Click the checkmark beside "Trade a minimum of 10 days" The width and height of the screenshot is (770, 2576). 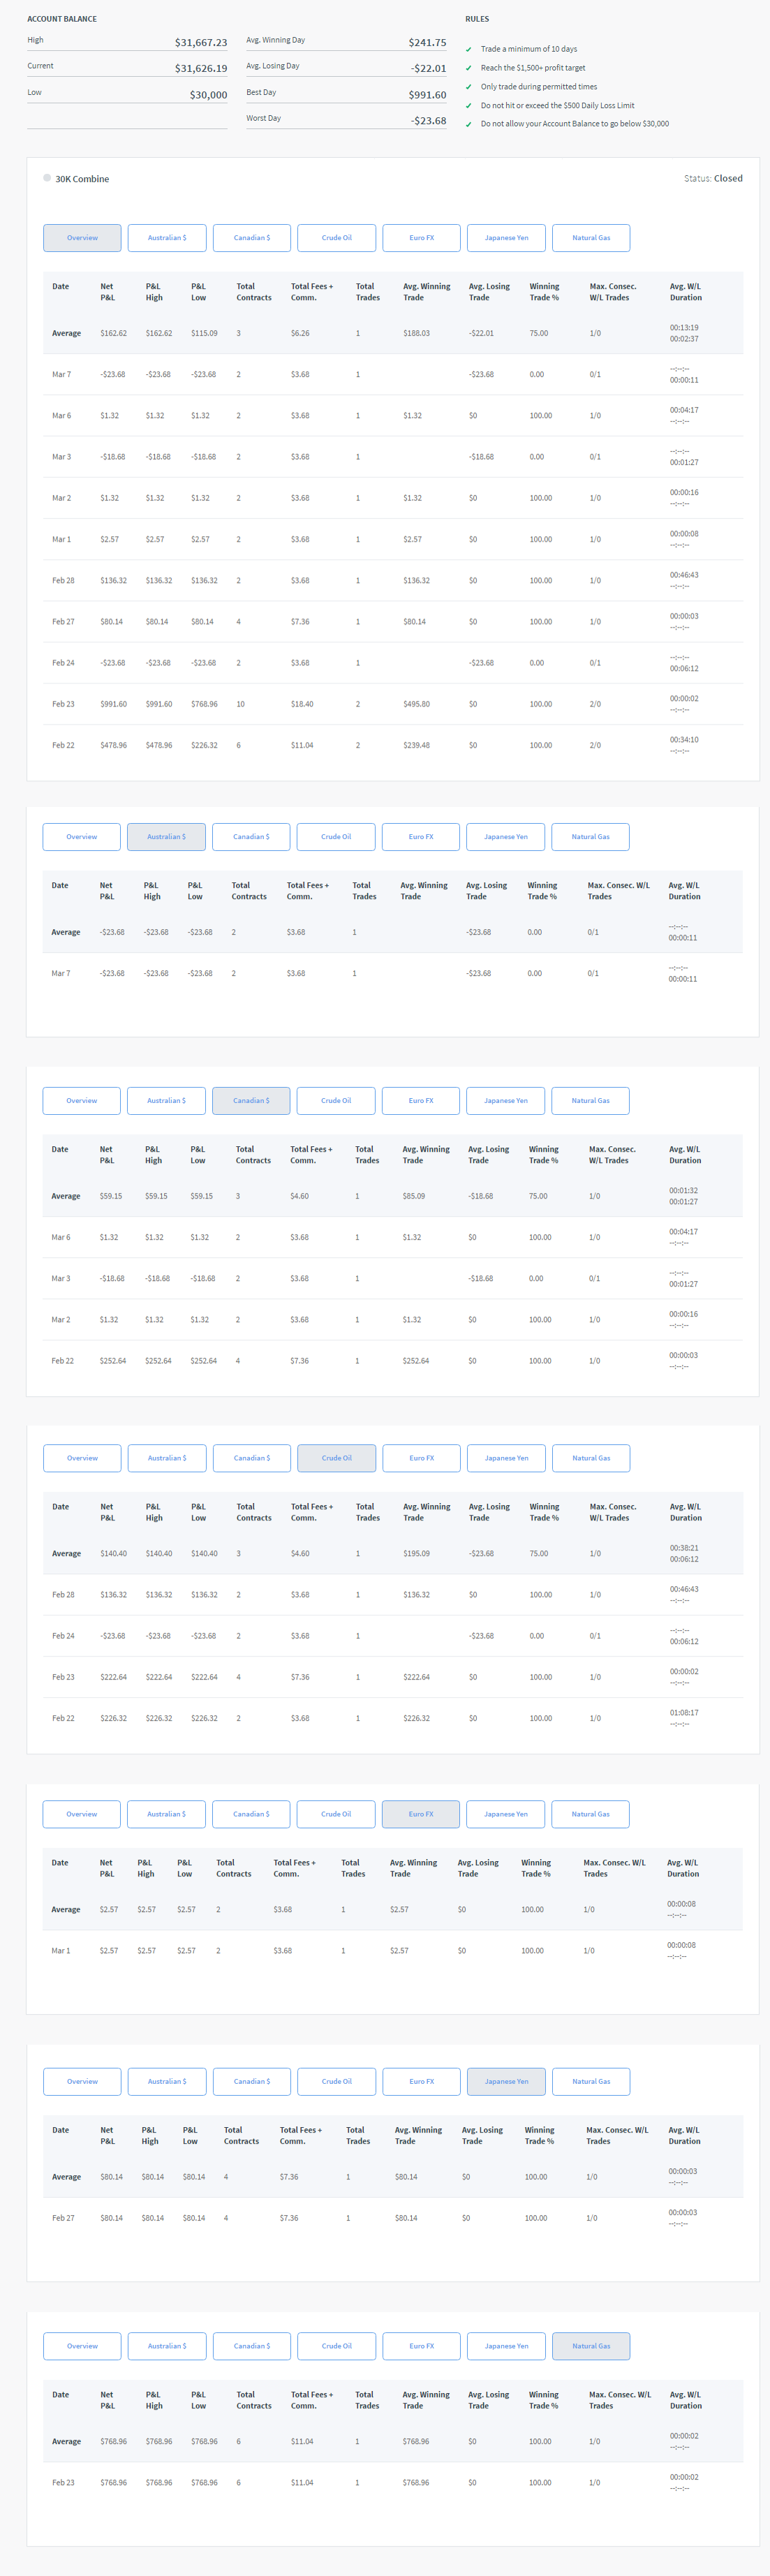(x=468, y=49)
